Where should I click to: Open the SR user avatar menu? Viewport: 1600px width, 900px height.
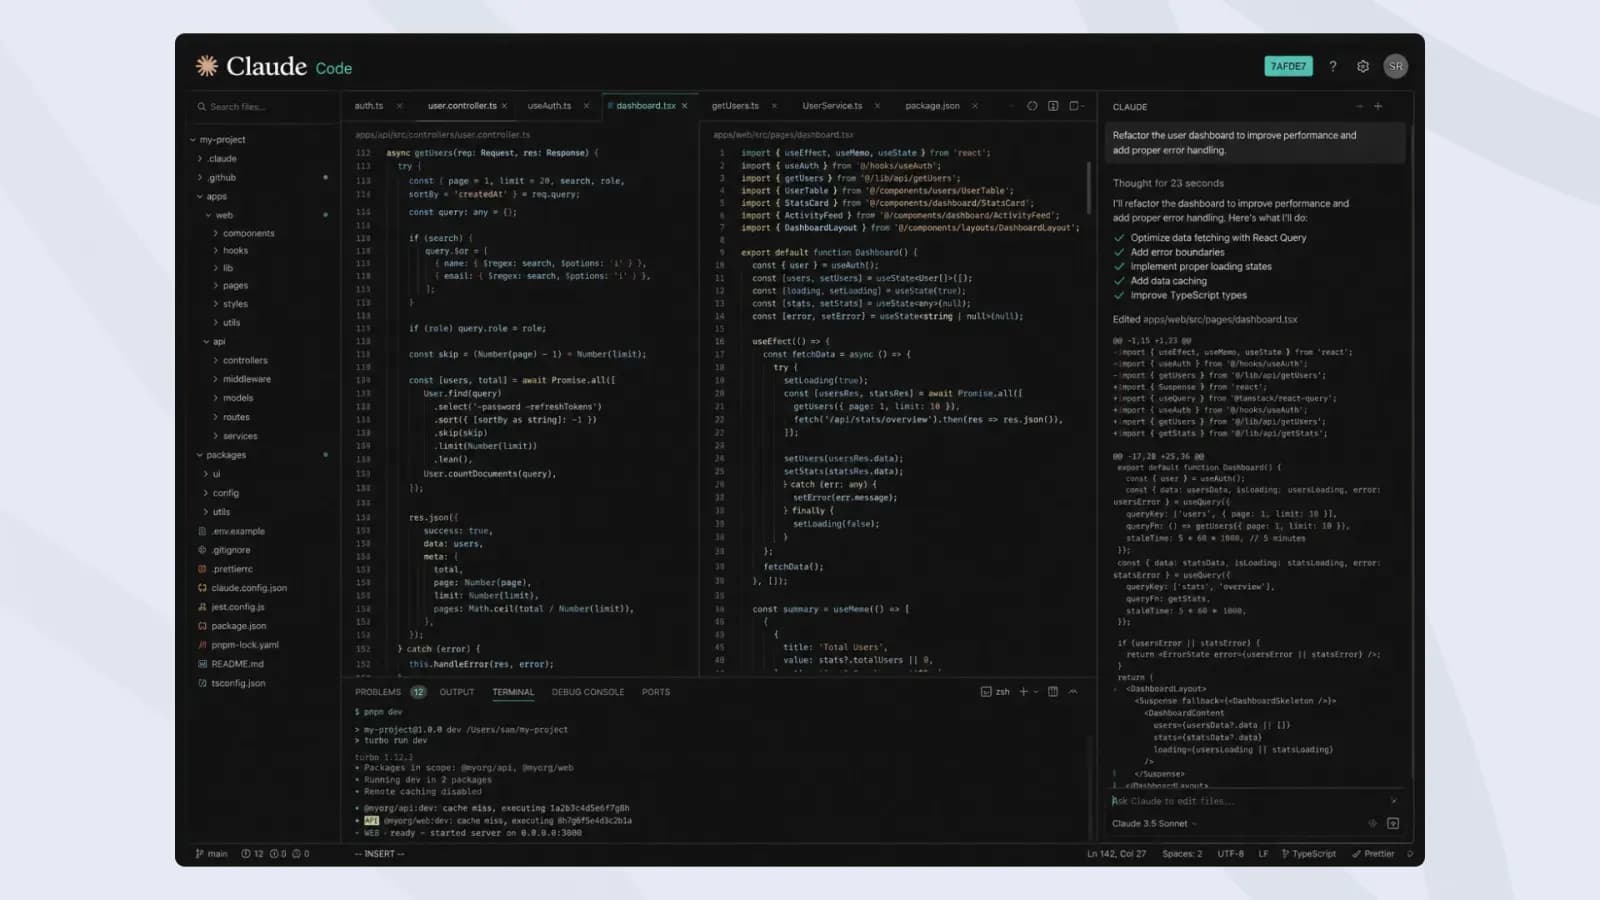(x=1395, y=67)
